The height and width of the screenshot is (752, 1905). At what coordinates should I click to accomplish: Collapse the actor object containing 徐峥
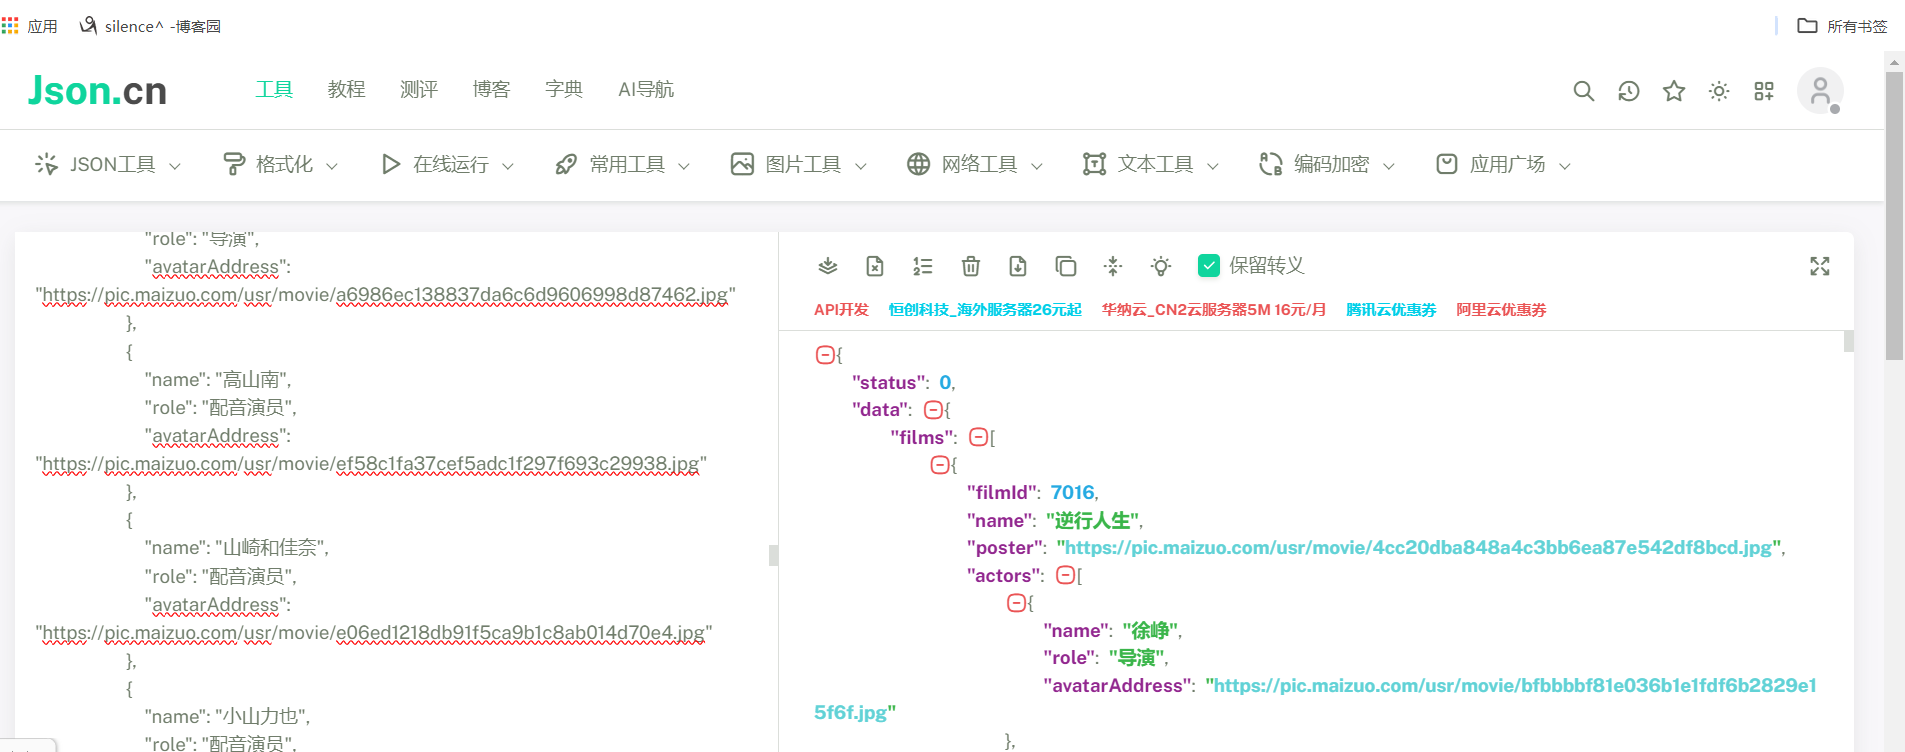pos(1016,602)
